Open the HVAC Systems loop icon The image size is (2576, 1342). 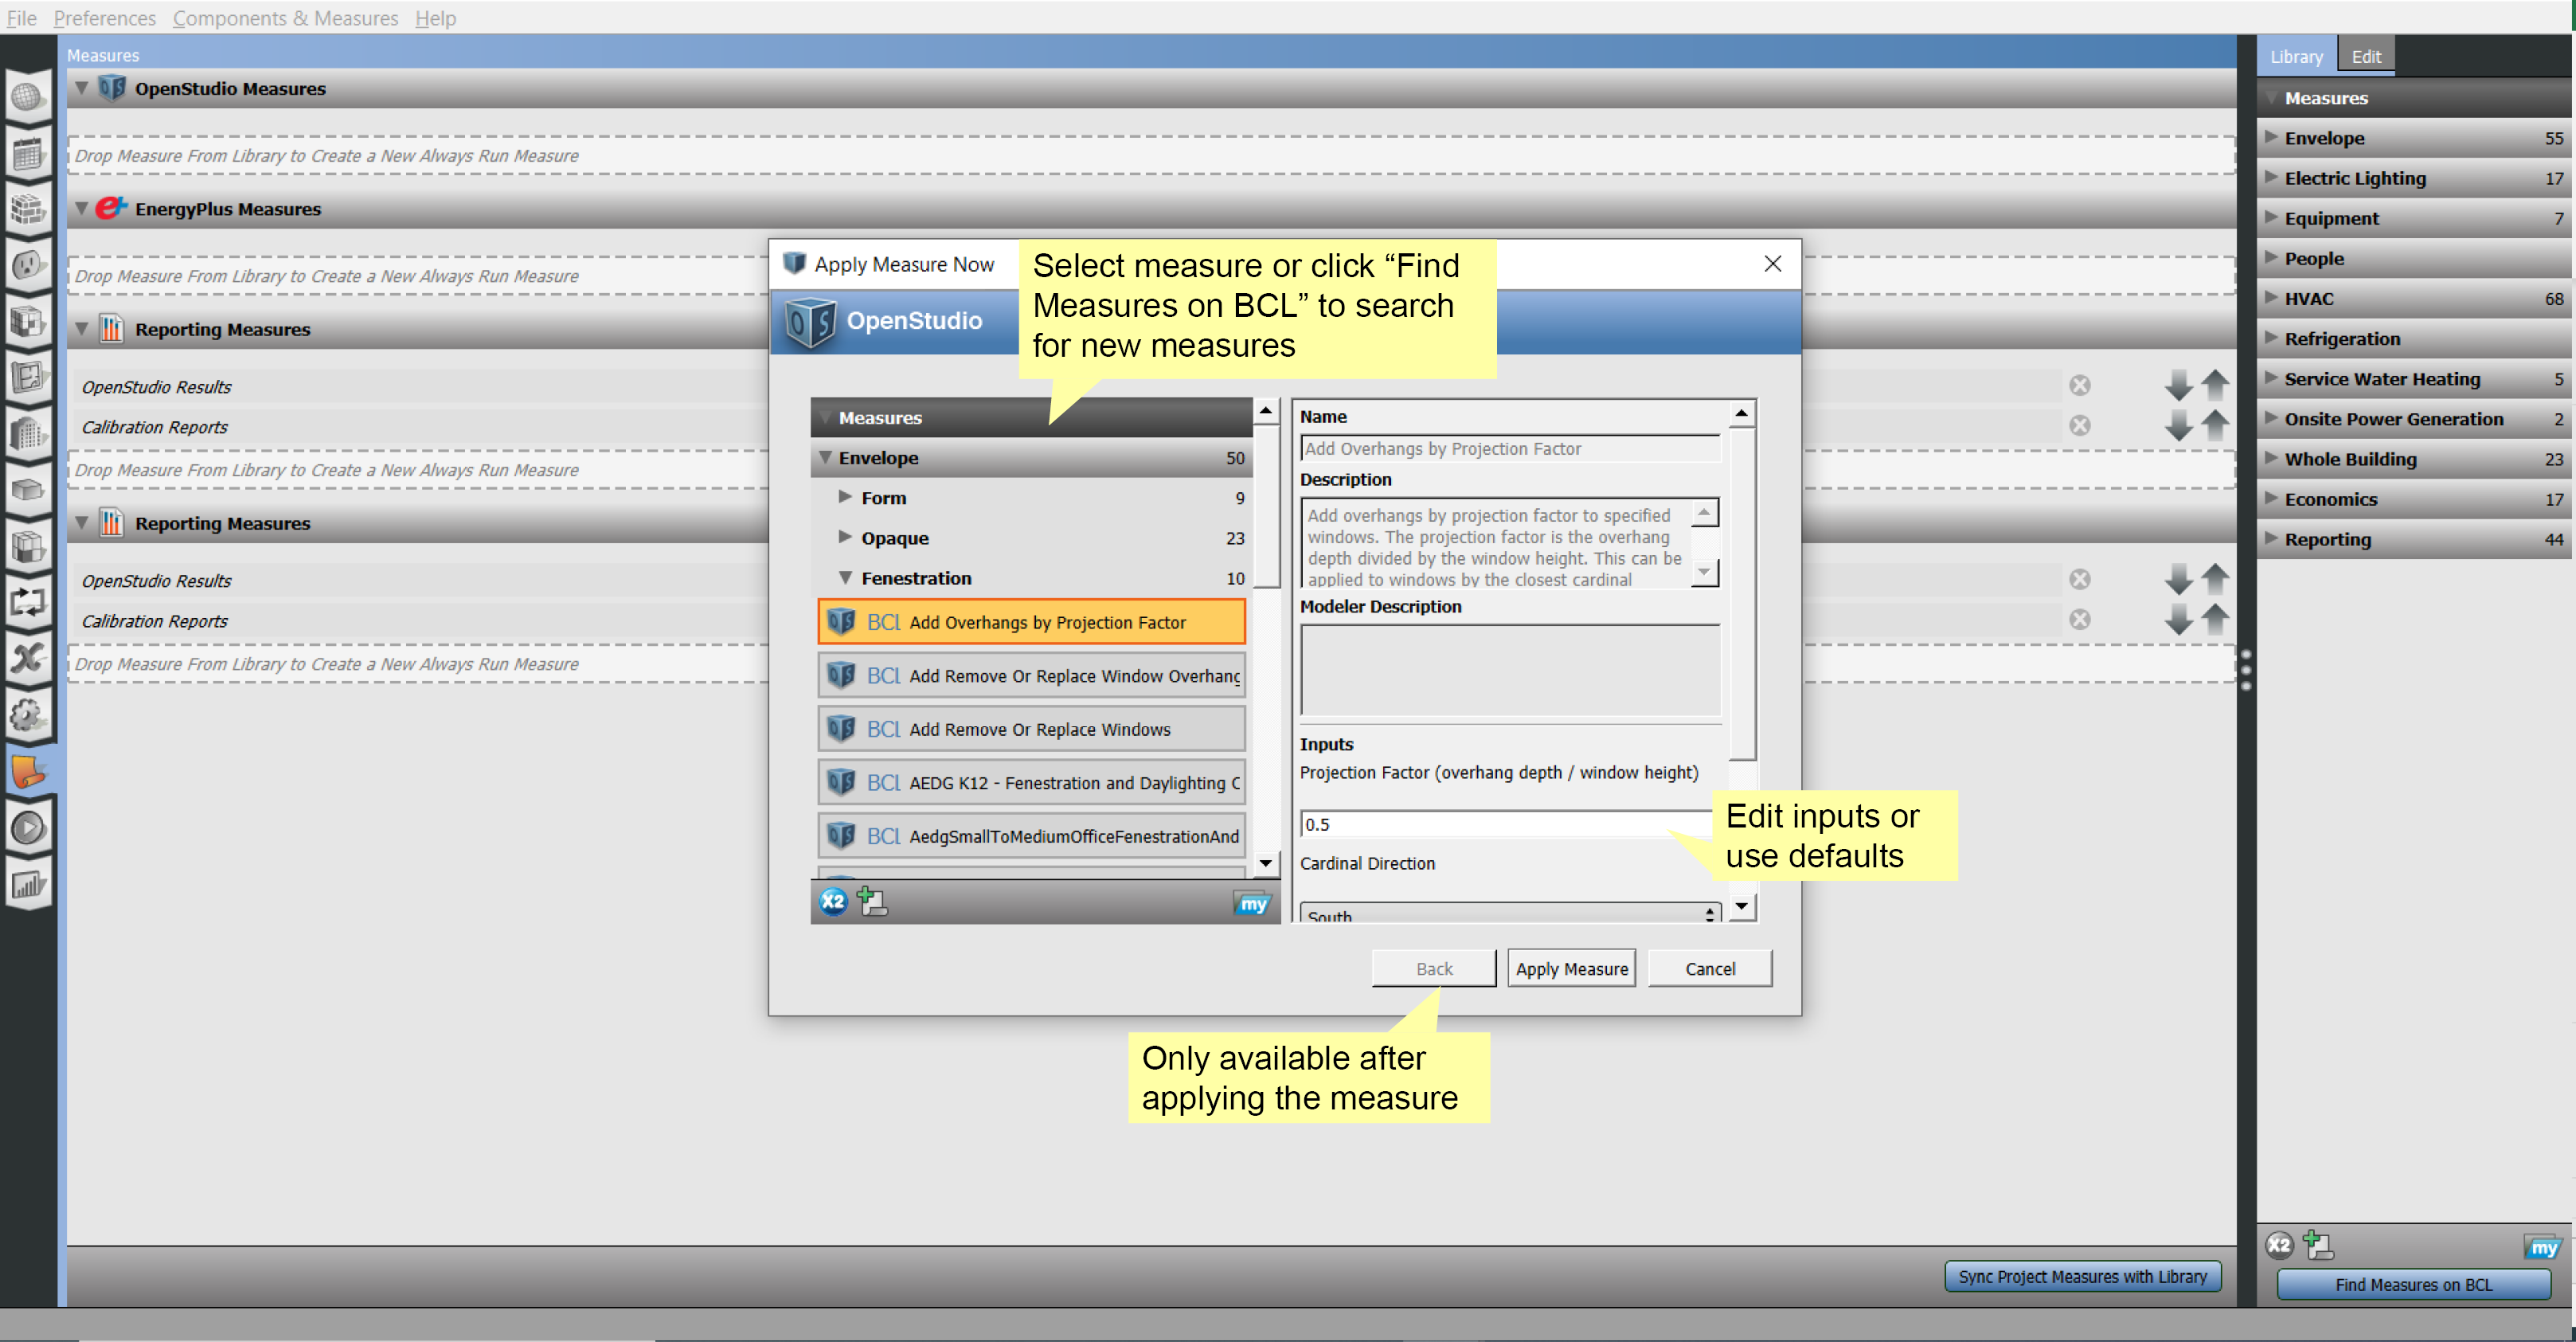pyautogui.click(x=28, y=601)
